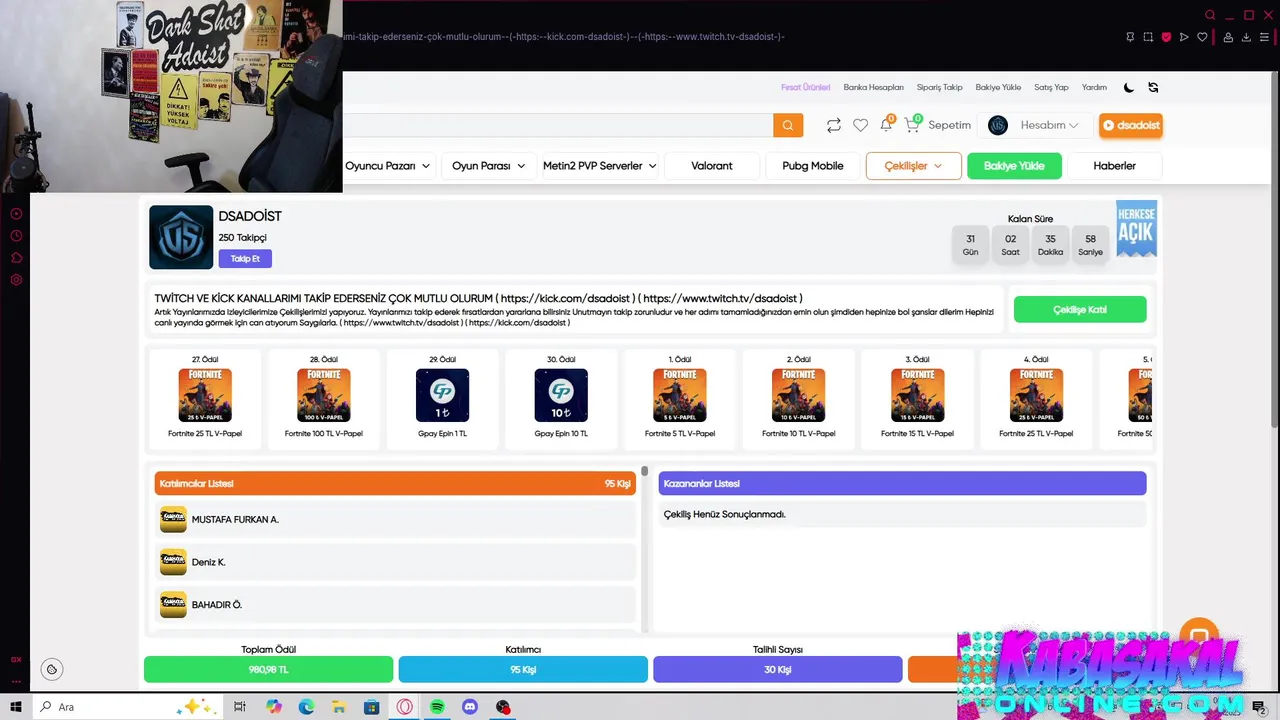Expand the Metin2 PVP Serverler dropdown
The image size is (1280, 720).
pos(600,166)
